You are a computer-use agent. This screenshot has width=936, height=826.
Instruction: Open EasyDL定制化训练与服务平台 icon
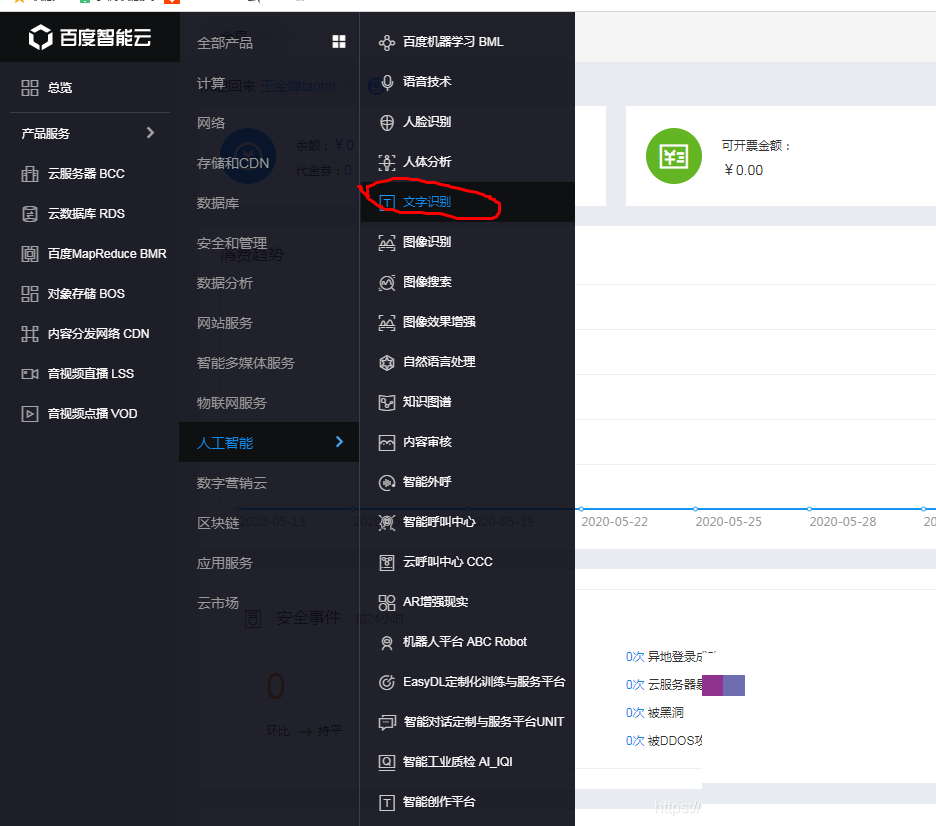pyautogui.click(x=387, y=682)
